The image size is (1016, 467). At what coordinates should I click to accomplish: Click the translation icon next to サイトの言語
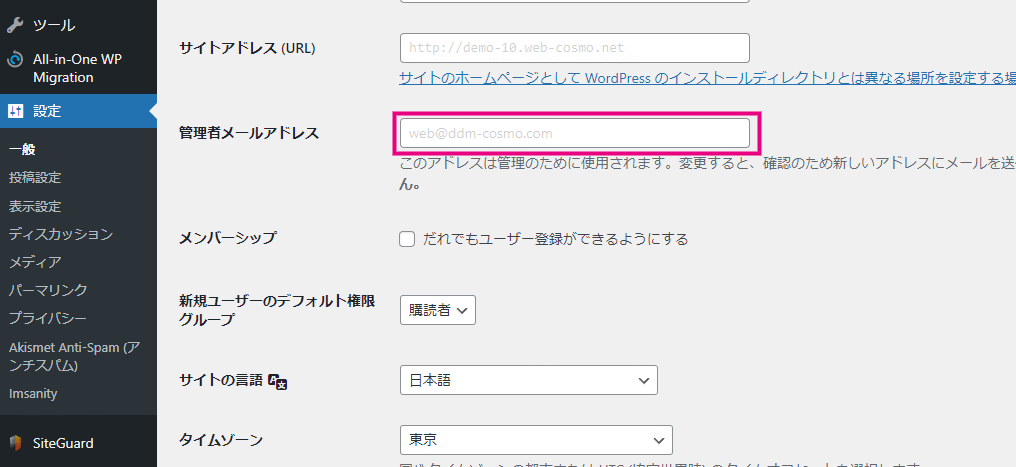[x=279, y=381]
